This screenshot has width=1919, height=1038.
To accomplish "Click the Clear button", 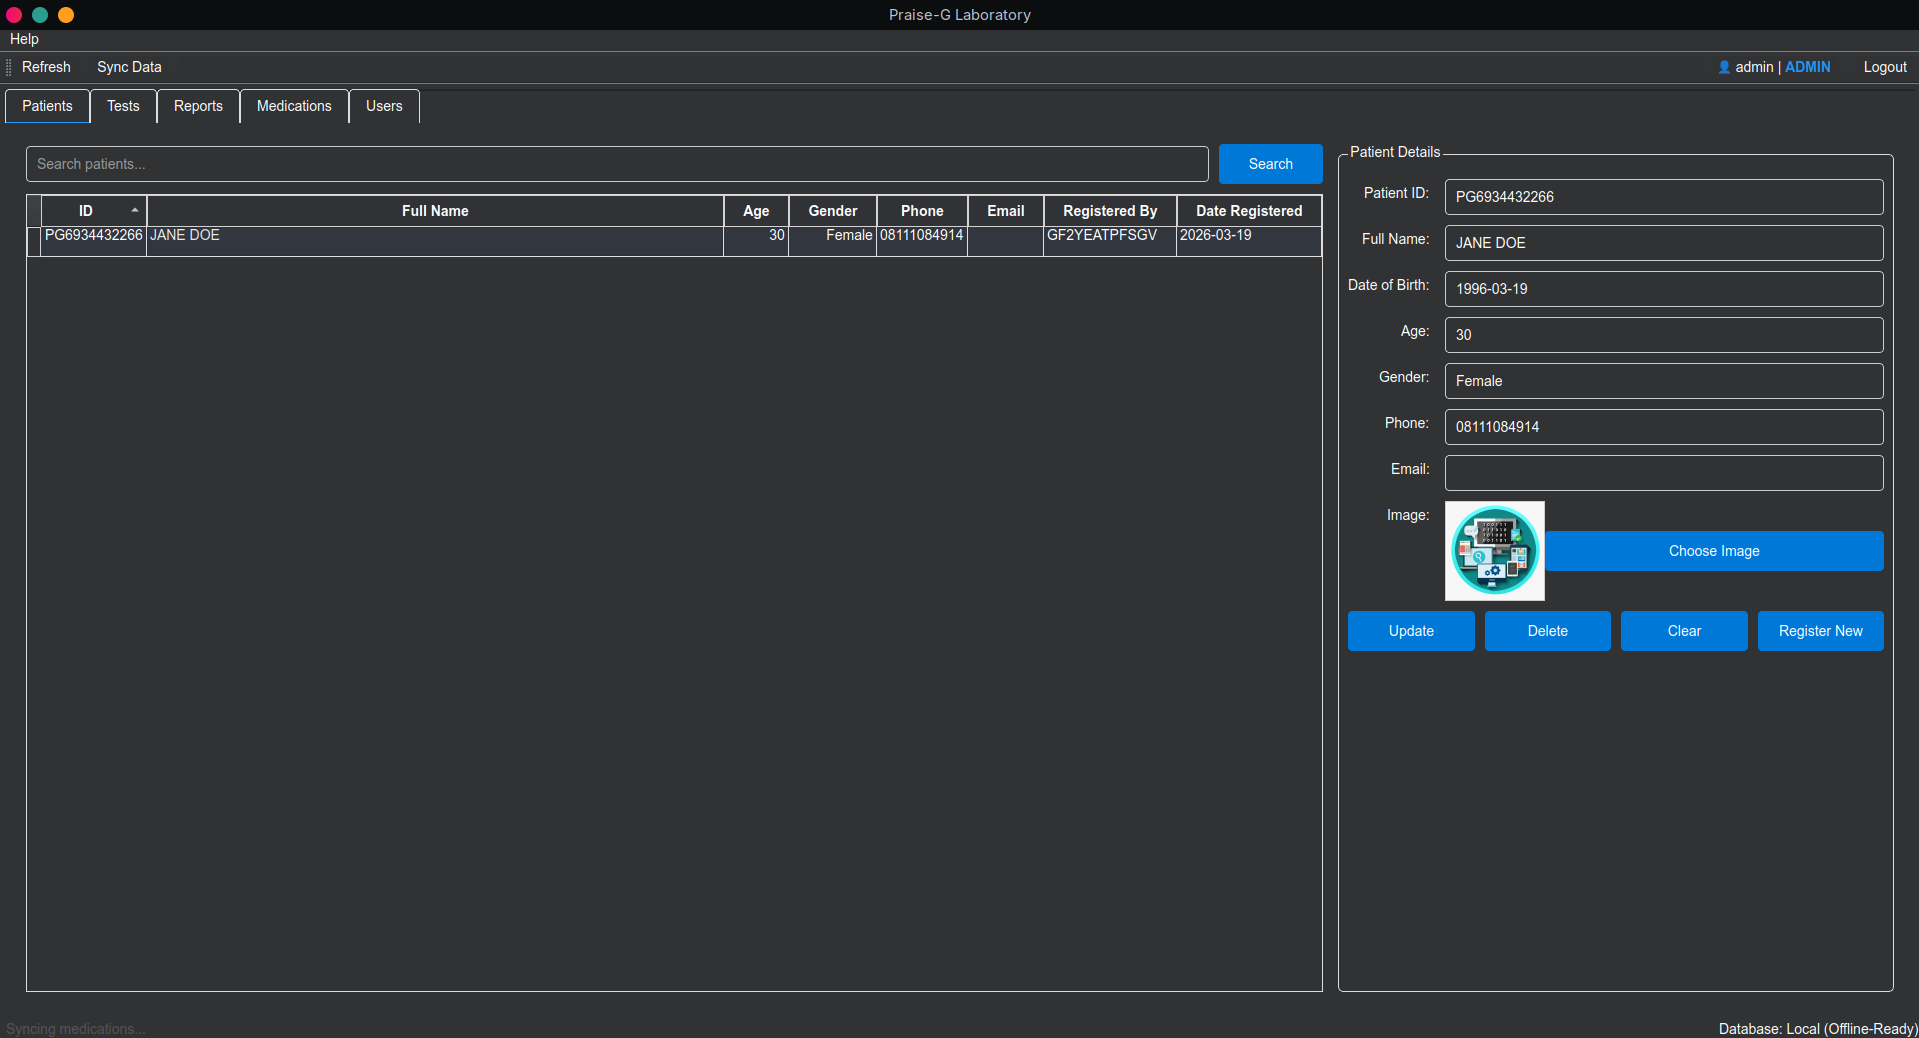I will click(1683, 631).
